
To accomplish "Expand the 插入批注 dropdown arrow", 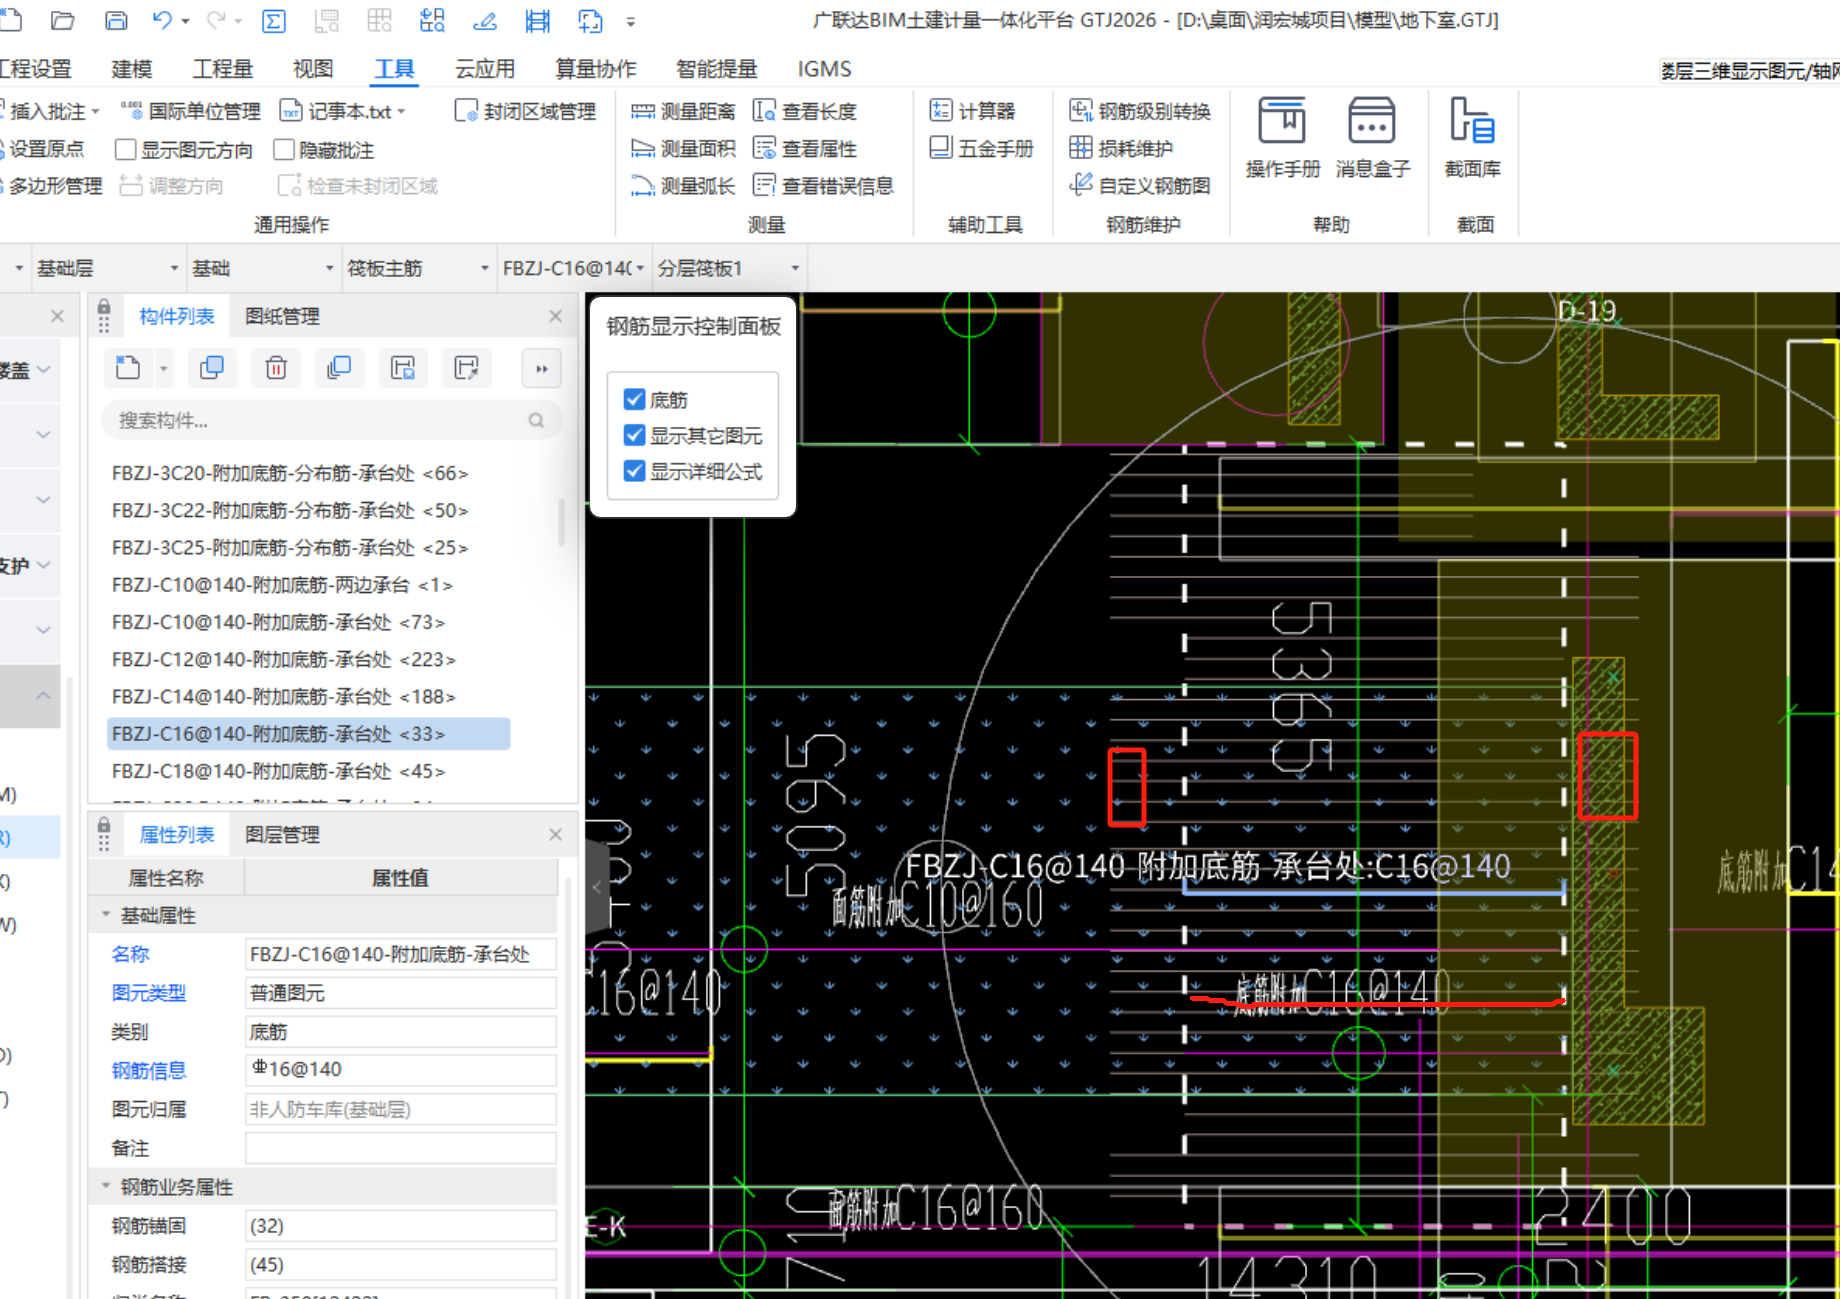I will [x=96, y=111].
